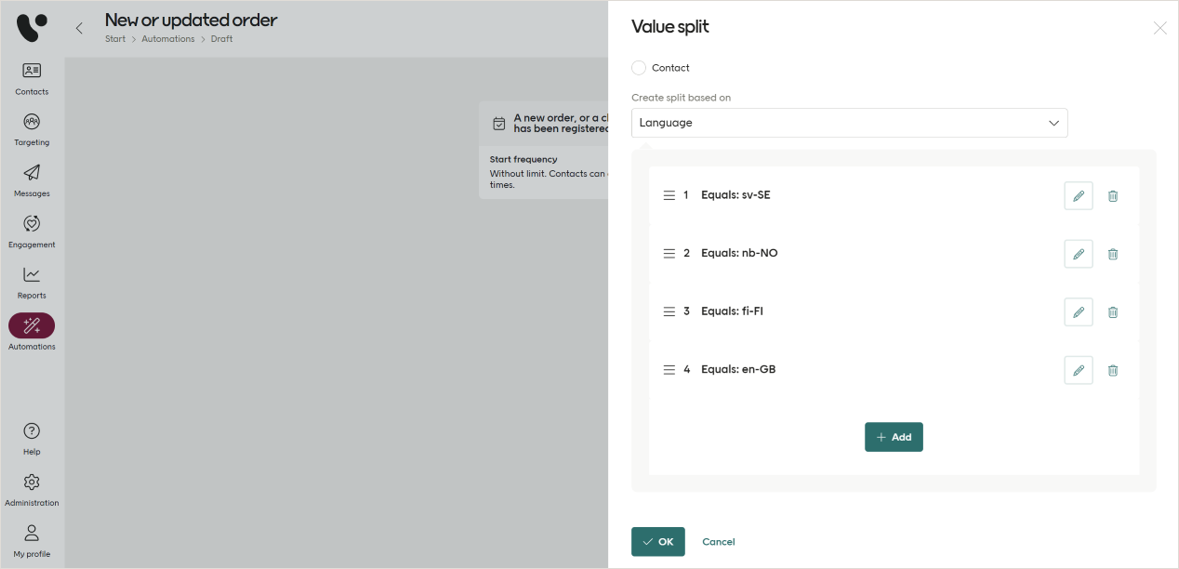
Task: Grab the drag handle of rule 1
Action: pos(669,195)
